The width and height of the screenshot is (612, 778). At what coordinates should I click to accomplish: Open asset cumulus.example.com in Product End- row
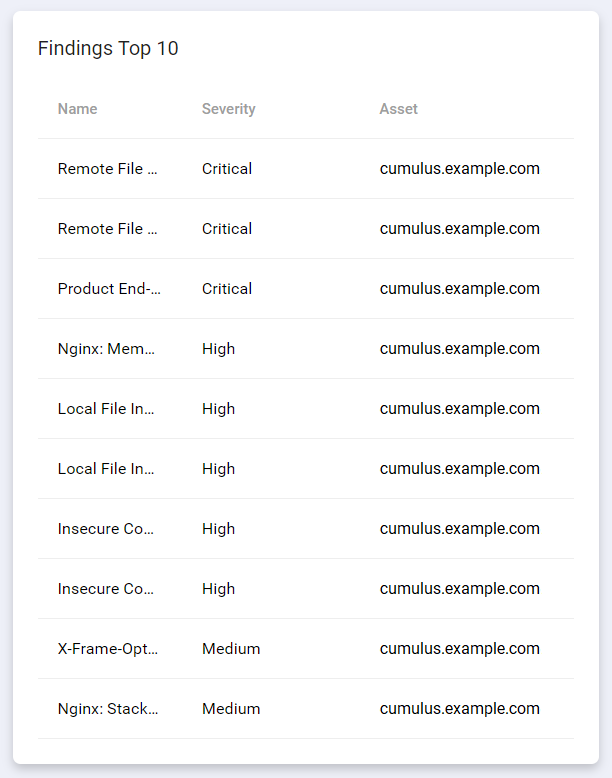click(459, 289)
